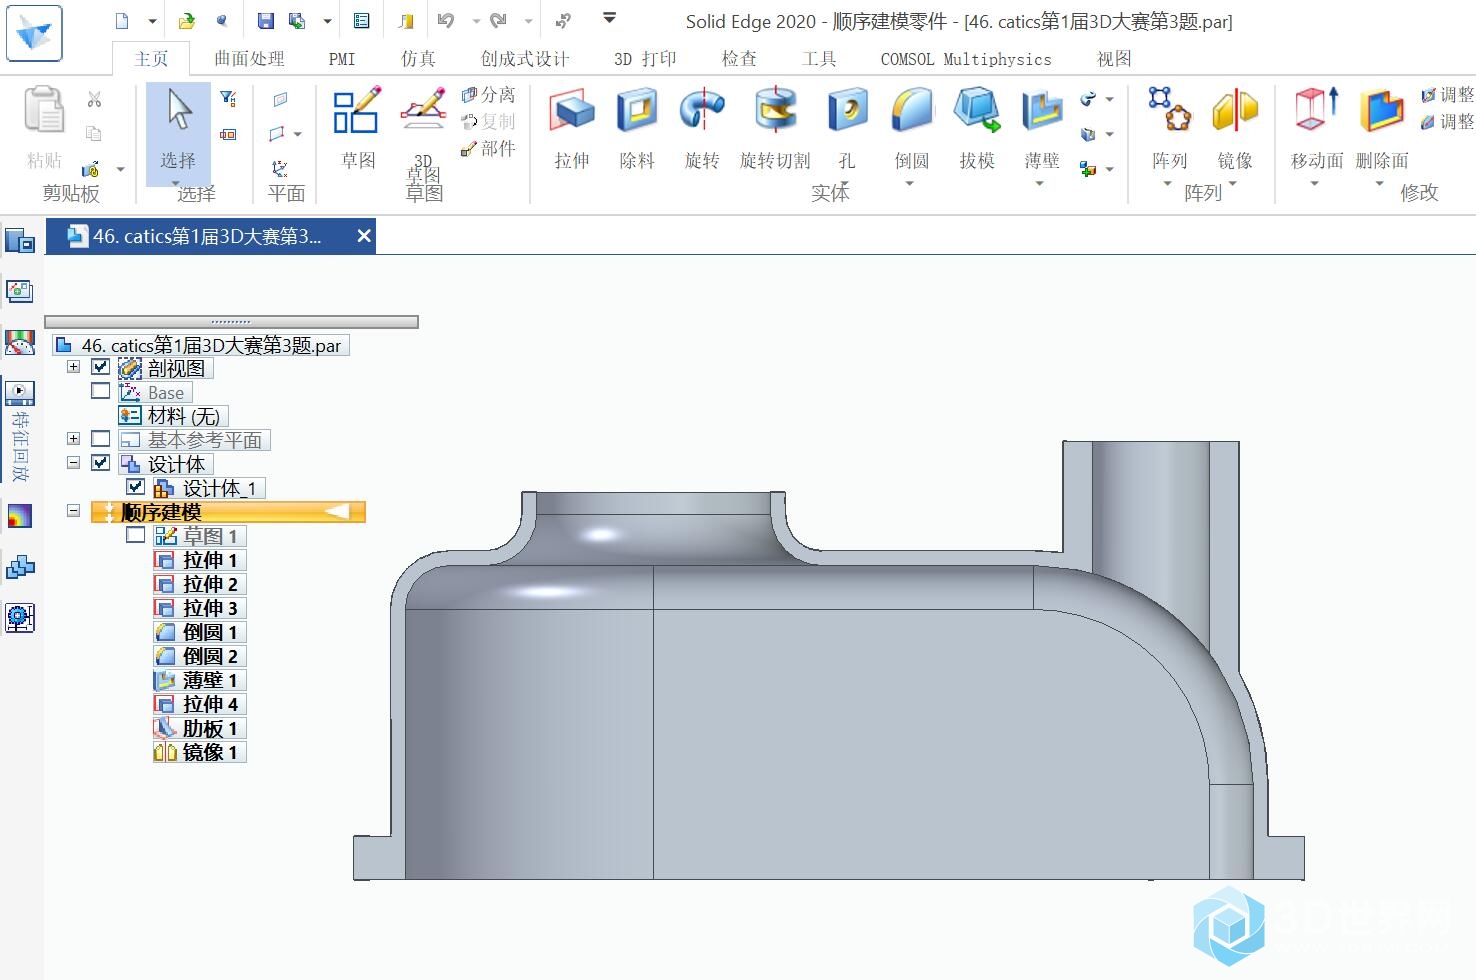The image size is (1476, 980).
Task: Toggle the Base checkbox in the tree
Action: (100, 391)
